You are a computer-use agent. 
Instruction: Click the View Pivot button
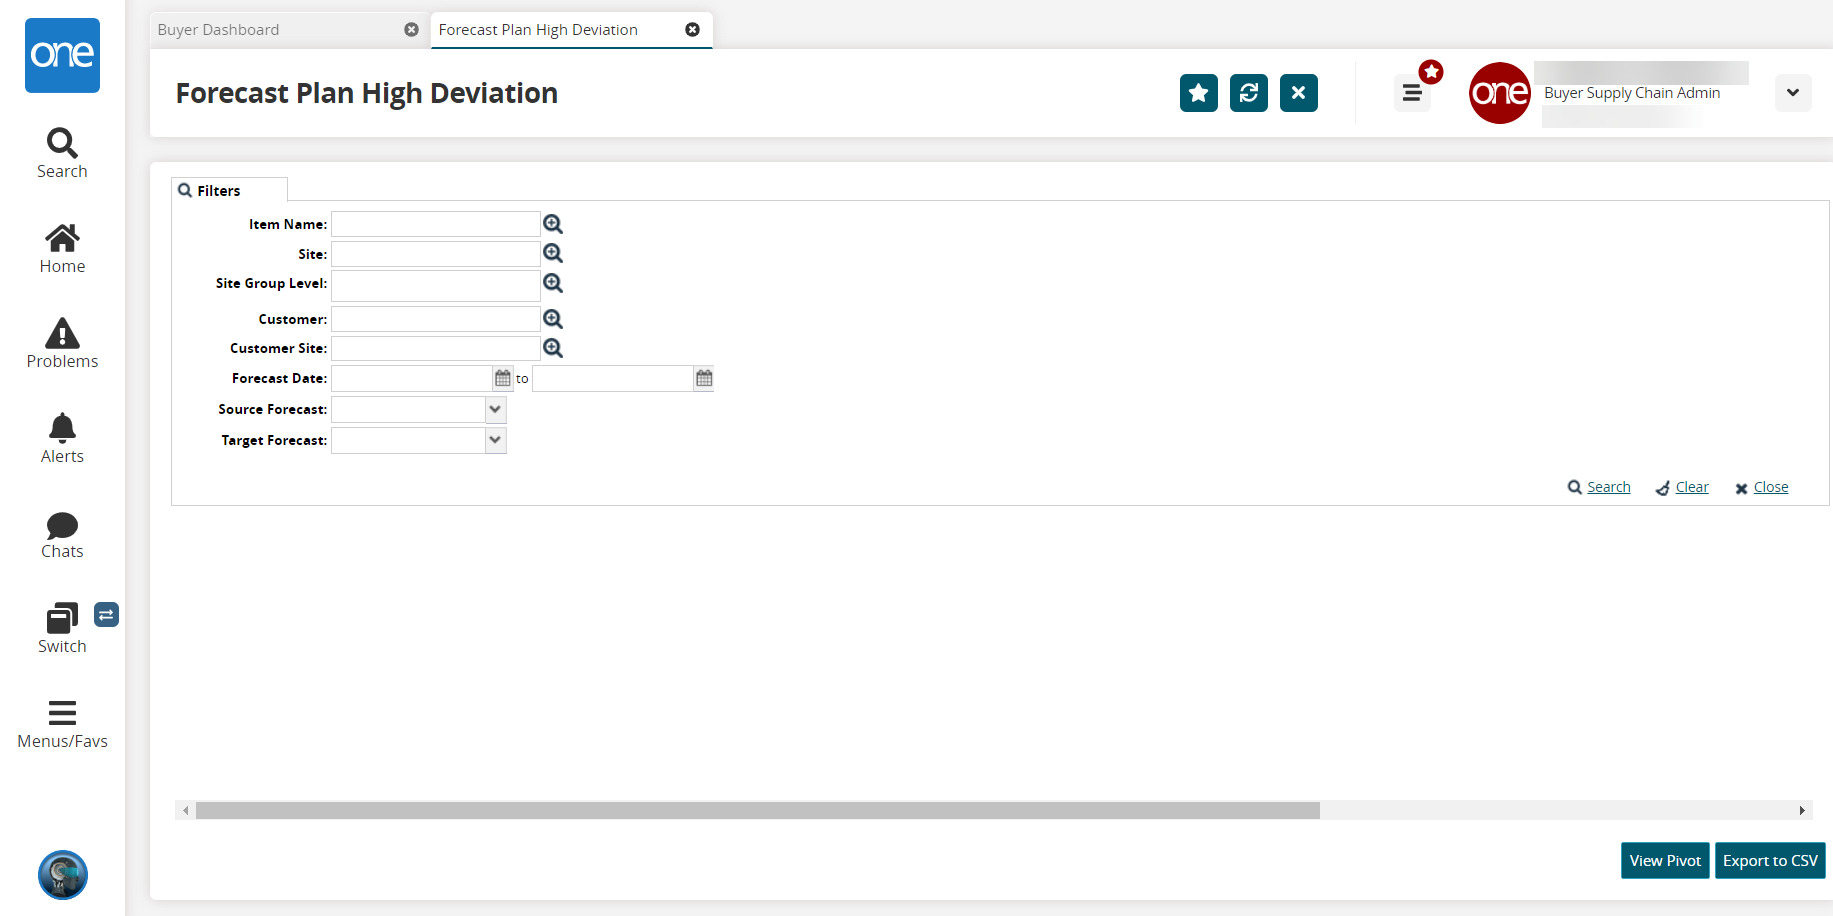(1664, 861)
